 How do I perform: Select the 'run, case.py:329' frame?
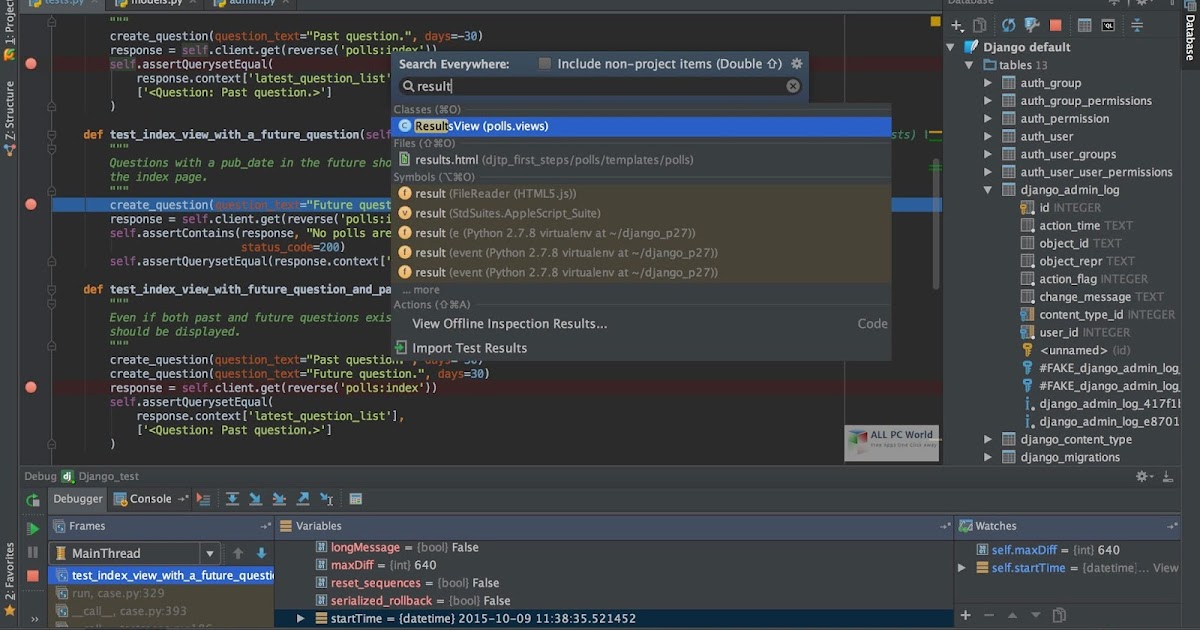coord(161,593)
